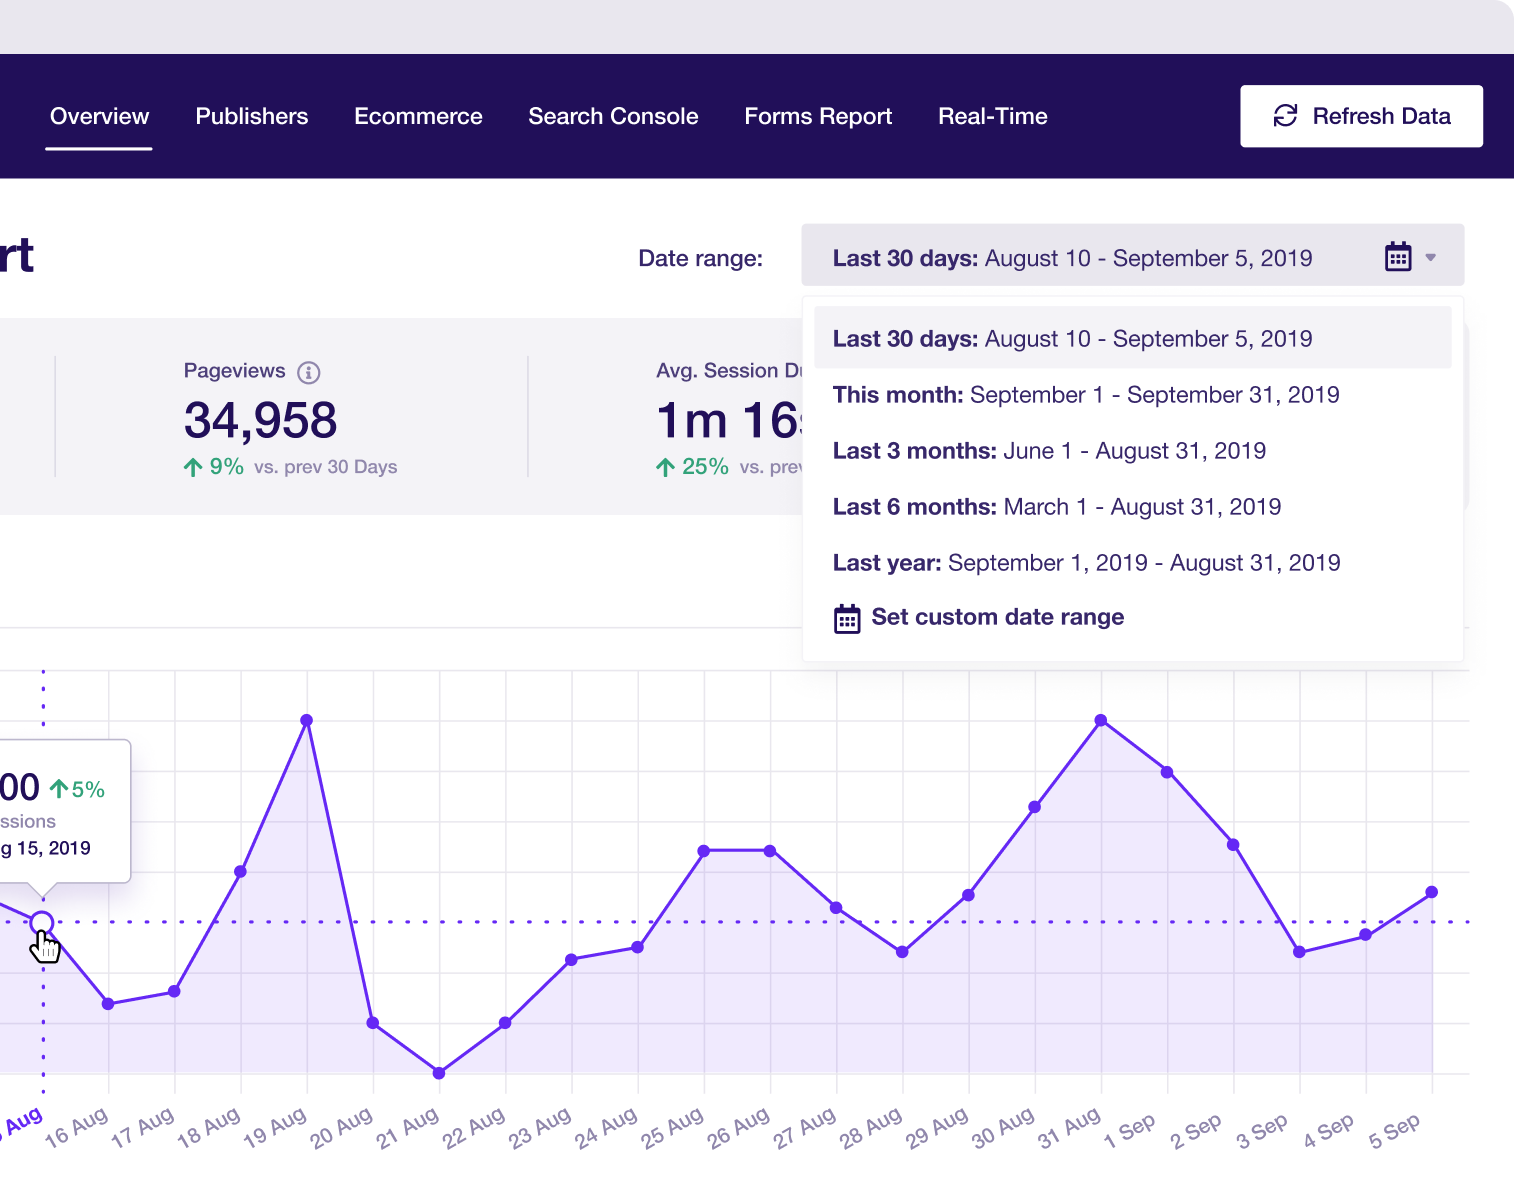Open Set custom date range
Viewport: 1514px width, 1200px height.
click(x=997, y=617)
